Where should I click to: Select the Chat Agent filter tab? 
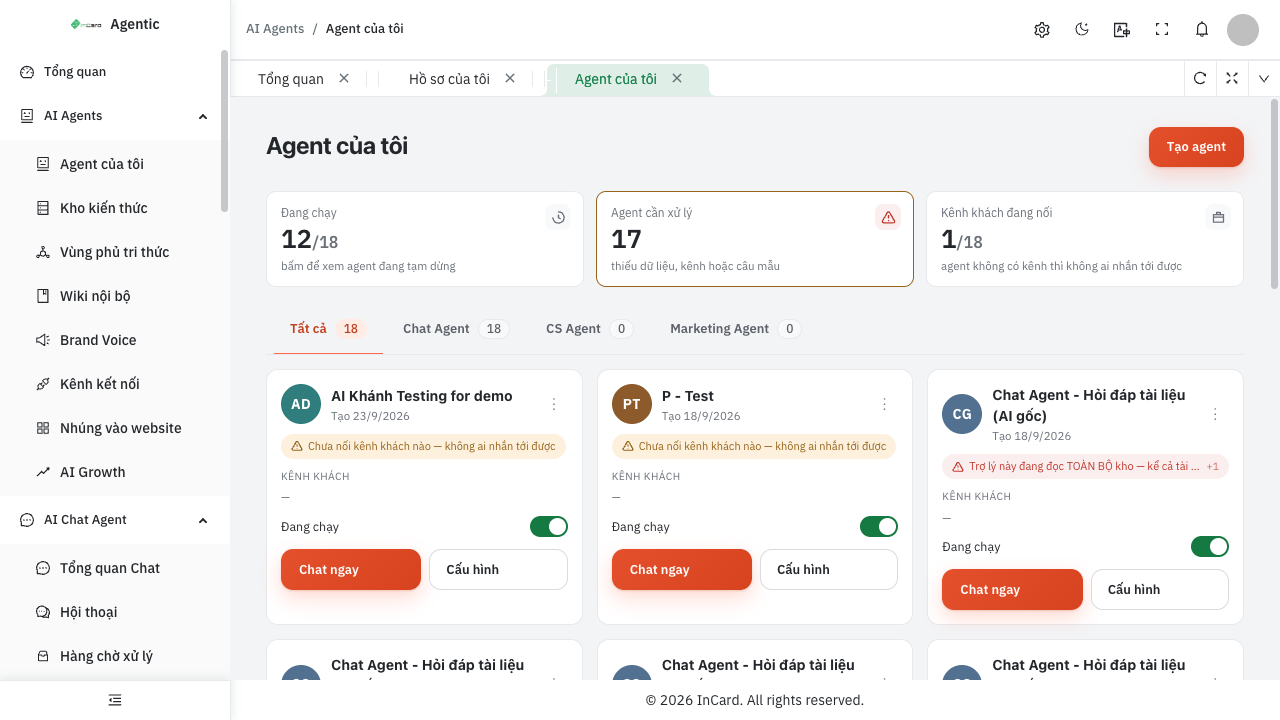click(456, 329)
